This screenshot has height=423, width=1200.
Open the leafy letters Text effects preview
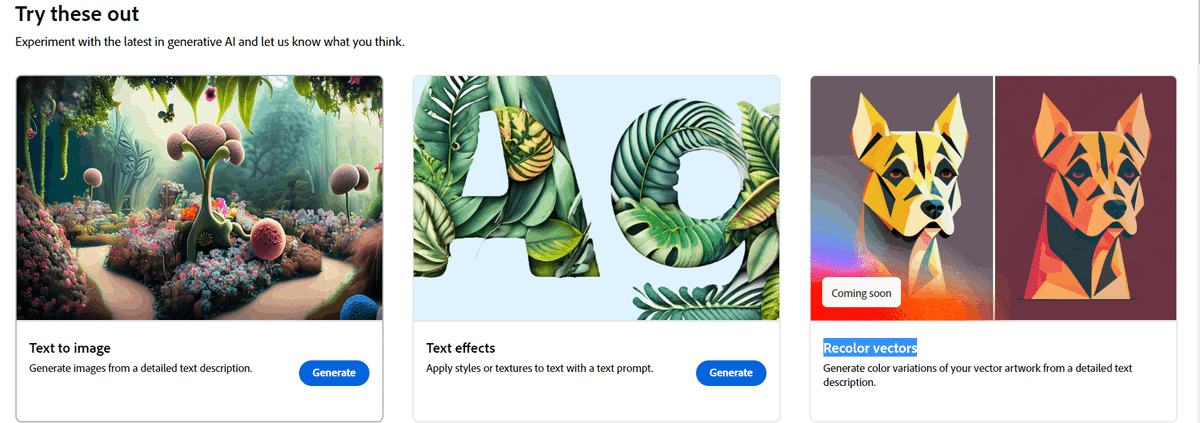point(596,198)
